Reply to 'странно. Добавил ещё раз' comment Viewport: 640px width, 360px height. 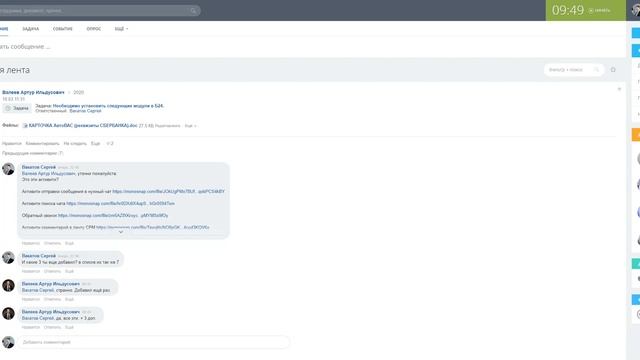coord(52,300)
